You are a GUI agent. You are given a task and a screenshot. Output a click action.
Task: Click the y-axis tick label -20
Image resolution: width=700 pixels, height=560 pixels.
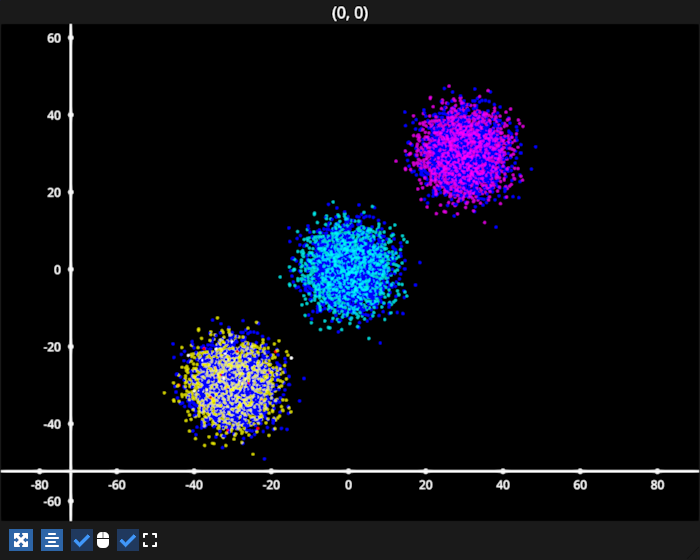[x=52, y=347]
